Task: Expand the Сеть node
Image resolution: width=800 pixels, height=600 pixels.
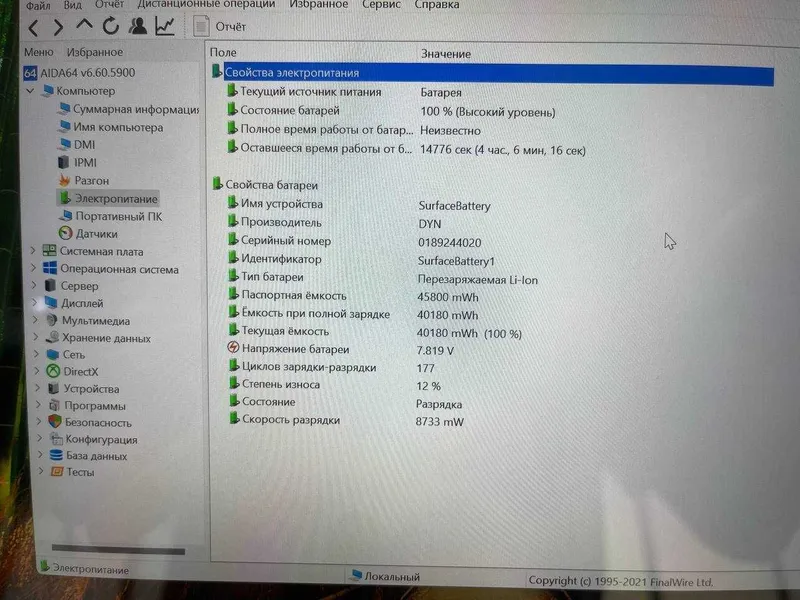Action: click(x=37, y=354)
